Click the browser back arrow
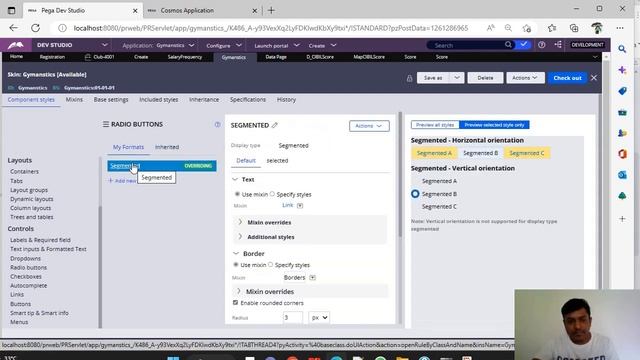640x360 pixels. [13, 28]
